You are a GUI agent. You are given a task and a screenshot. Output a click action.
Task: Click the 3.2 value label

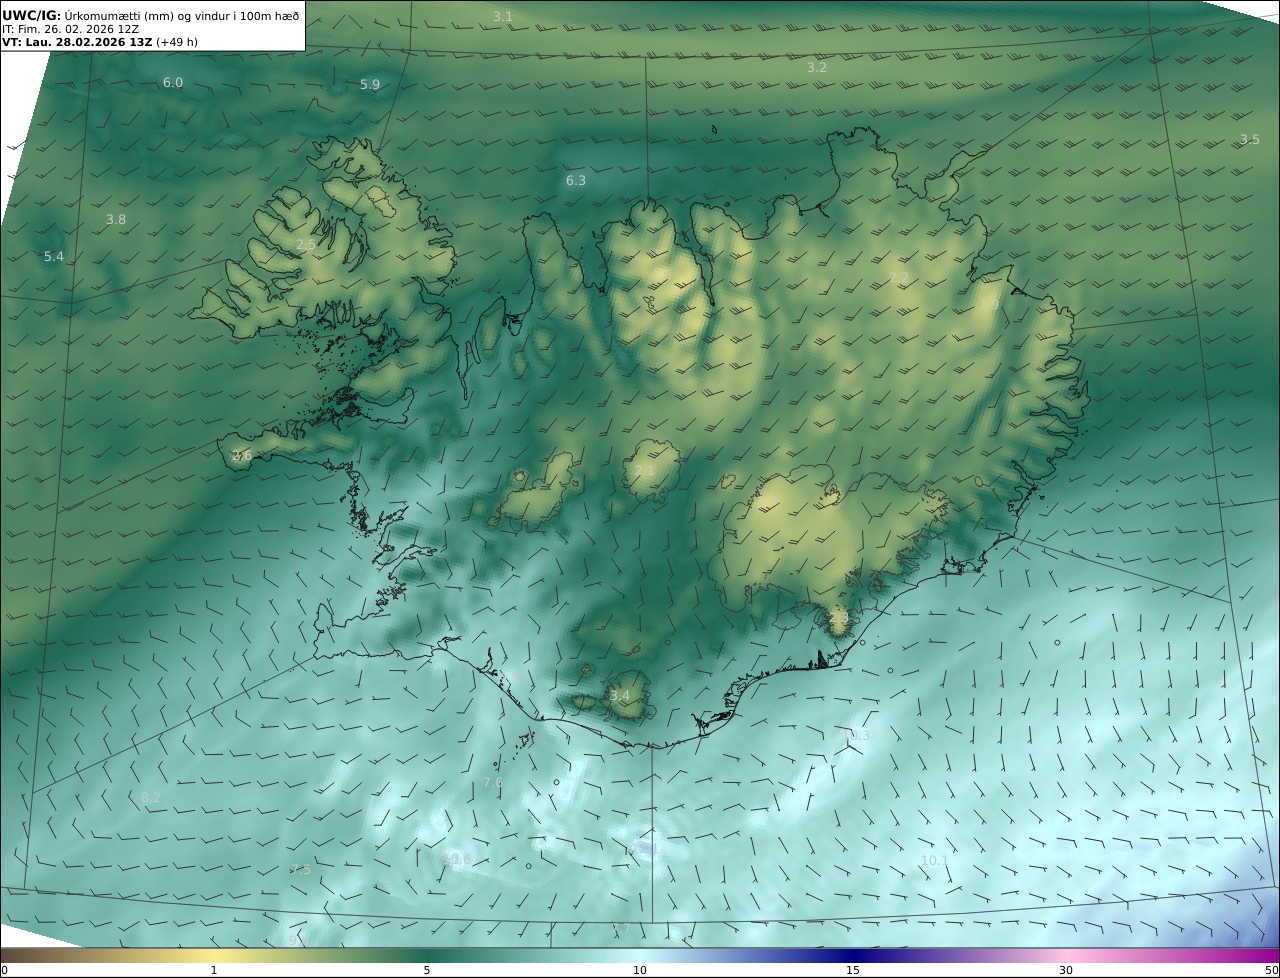(817, 67)
